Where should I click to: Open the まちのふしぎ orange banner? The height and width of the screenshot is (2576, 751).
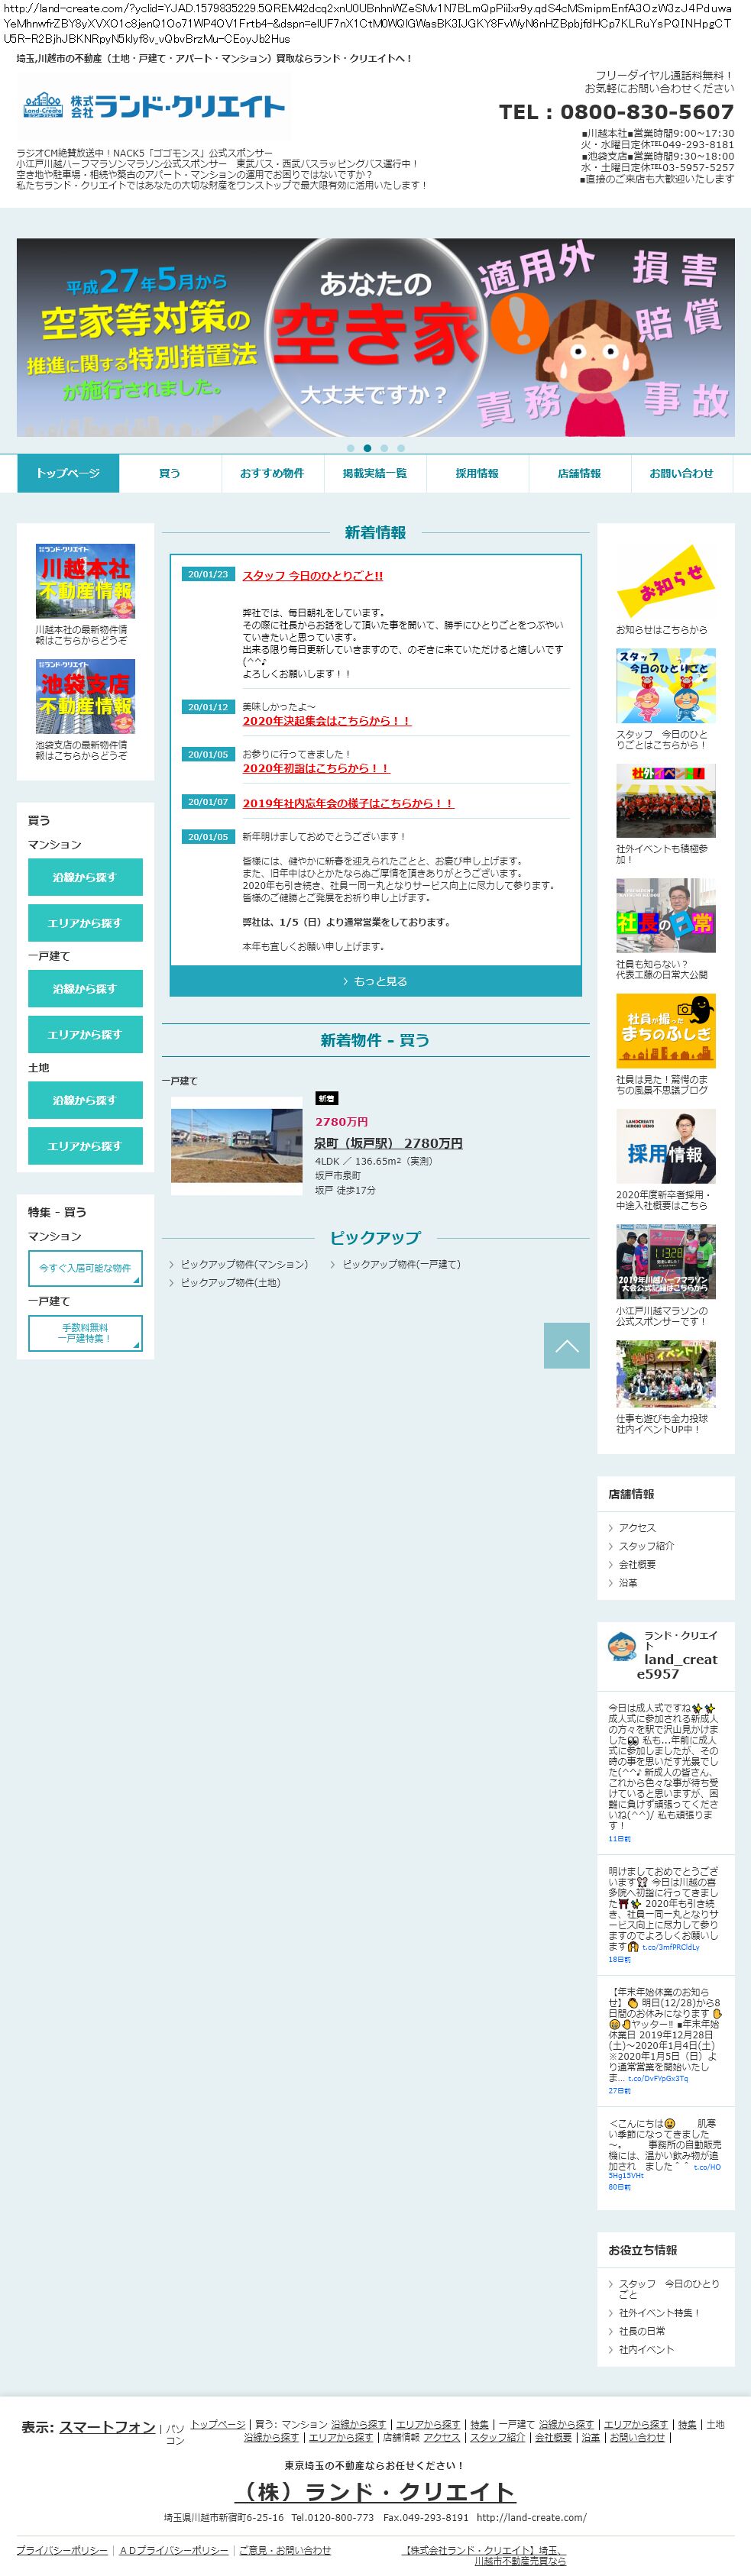pyautogui.click(x=665, y=1031)
